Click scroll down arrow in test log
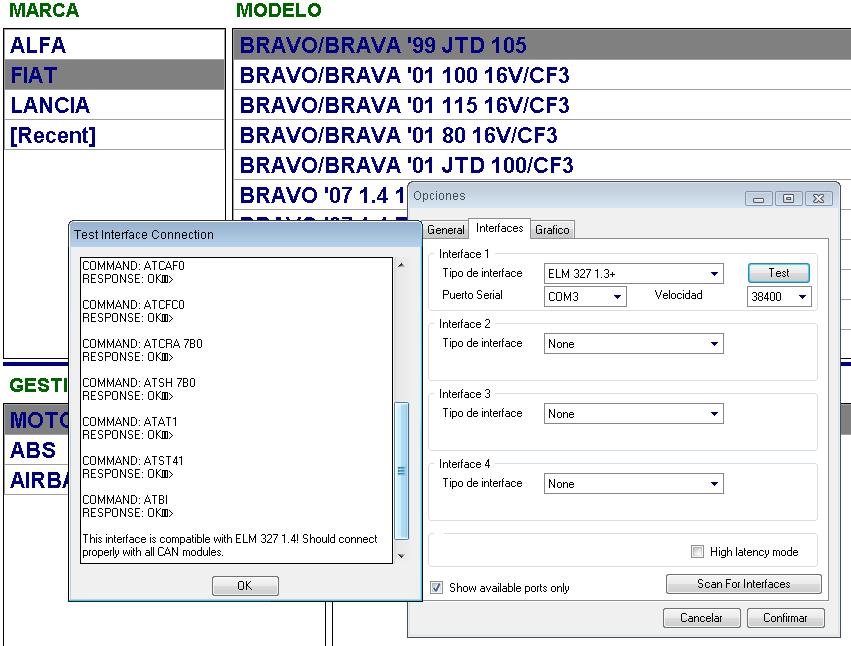 401,556
